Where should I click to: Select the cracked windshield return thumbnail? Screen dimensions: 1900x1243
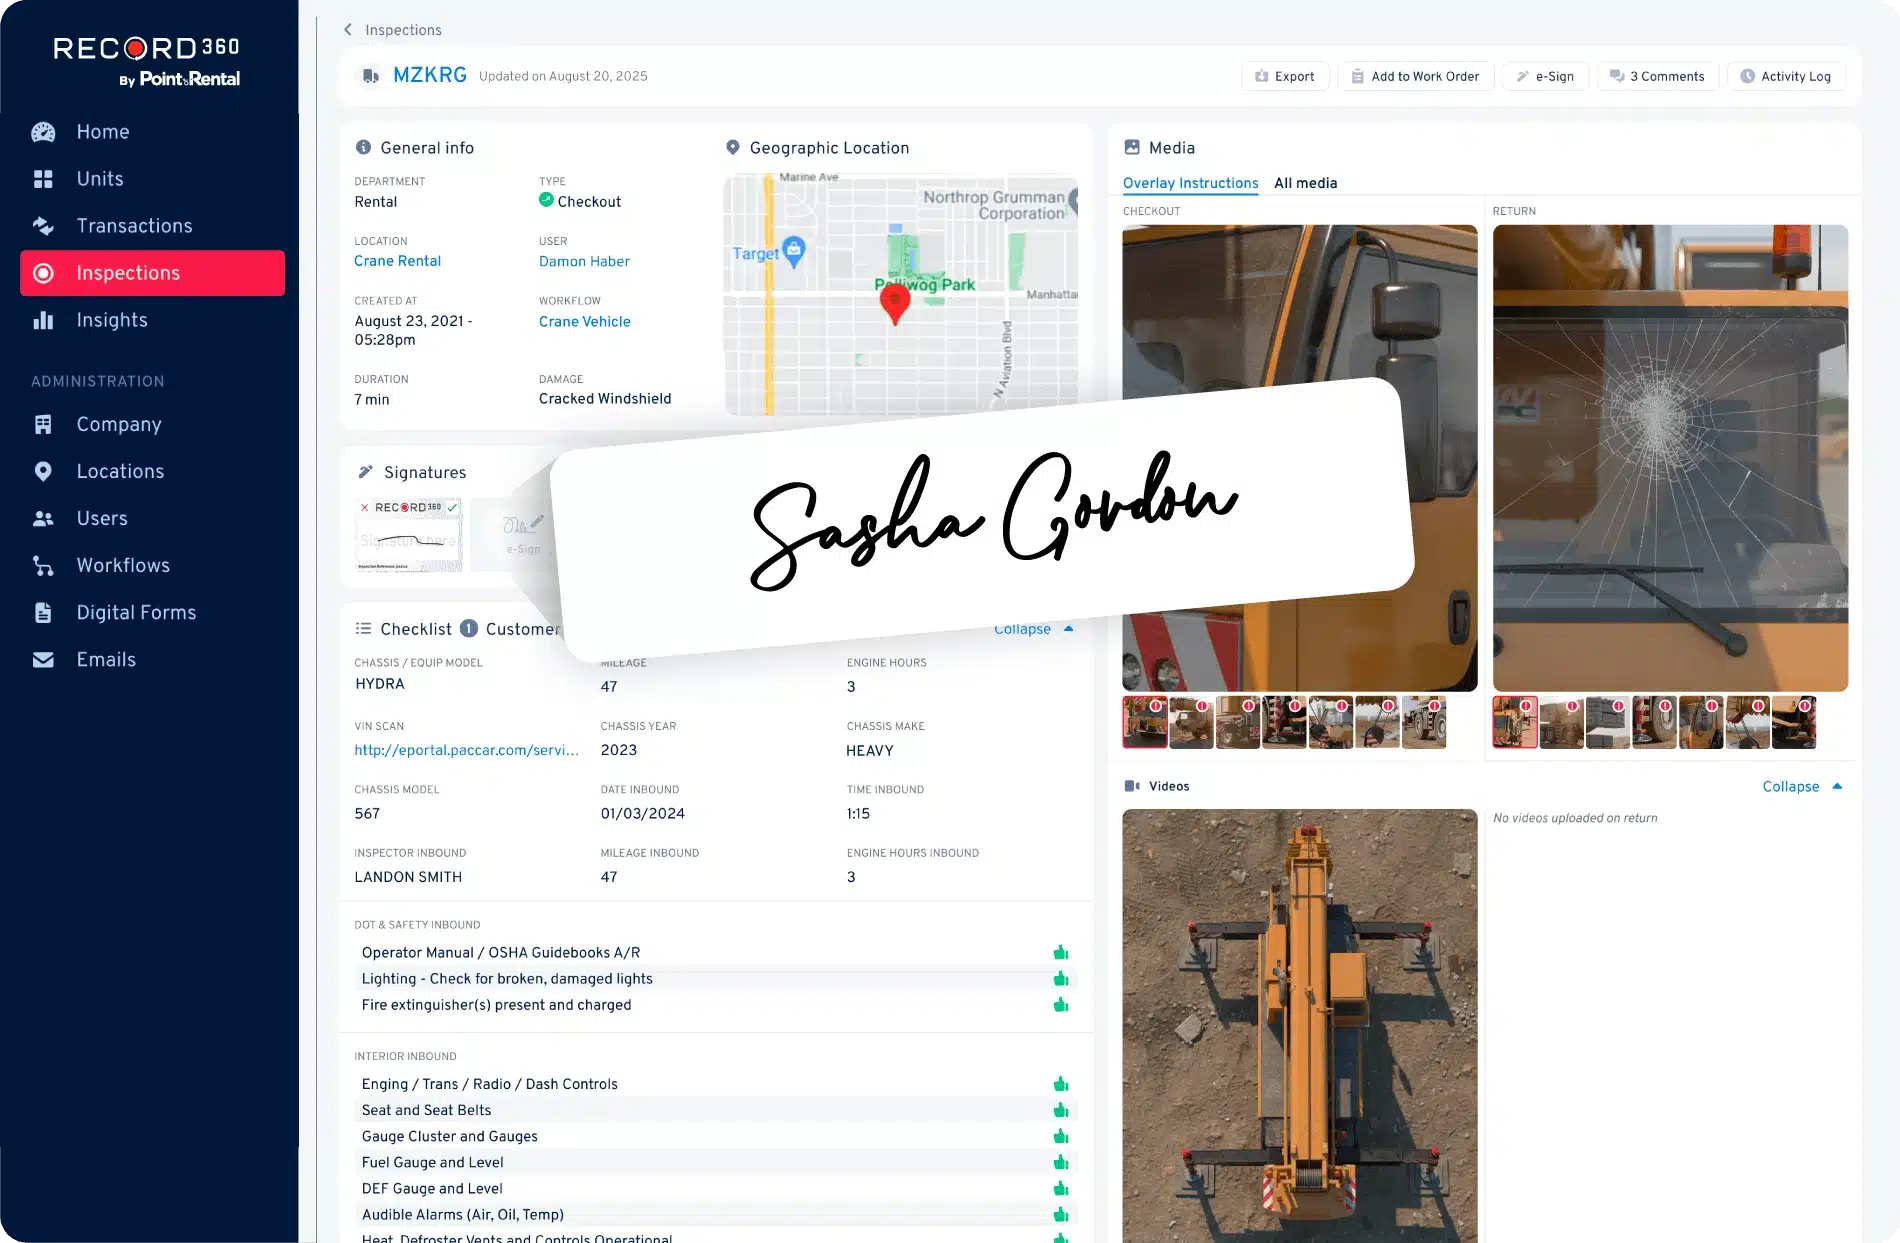tap(1515, 722)
